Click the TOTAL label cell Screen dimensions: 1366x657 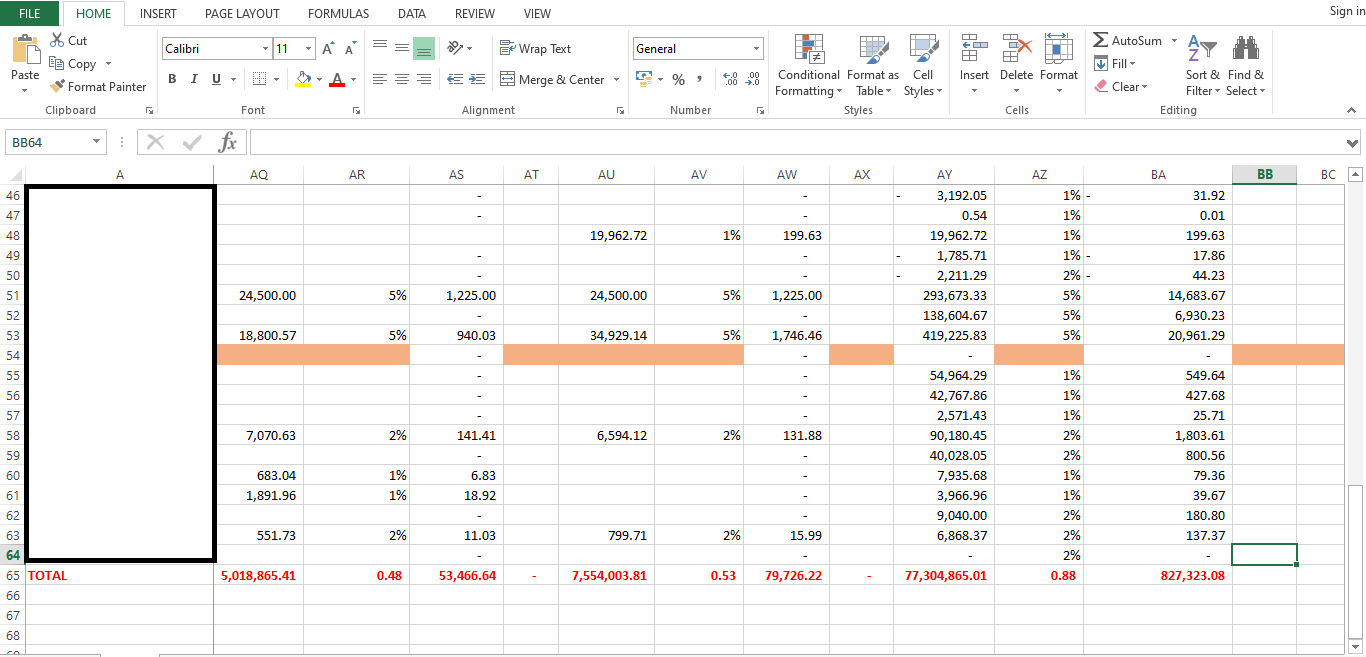coord(120,576)
